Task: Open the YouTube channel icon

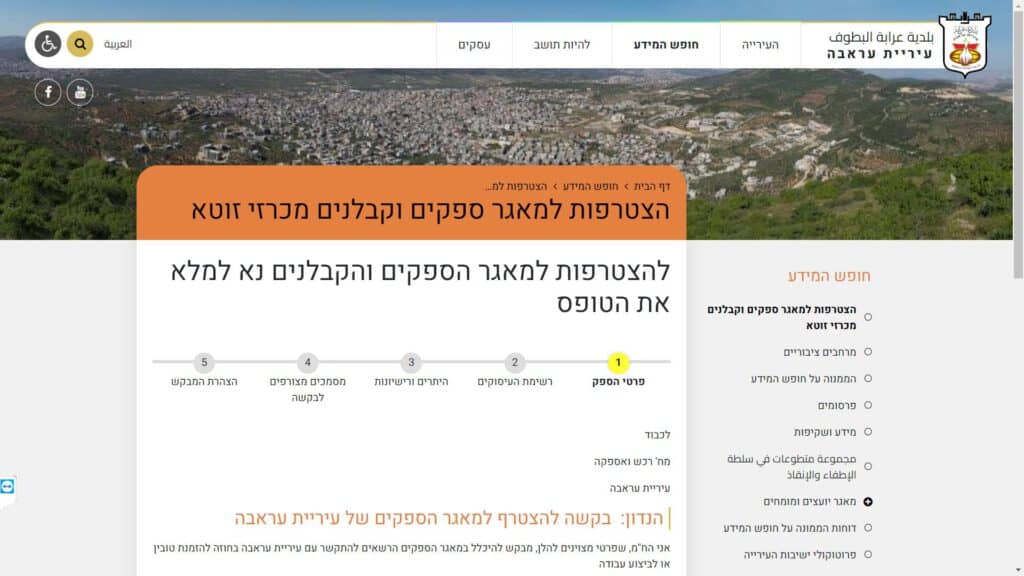Action: pos(80,92)
